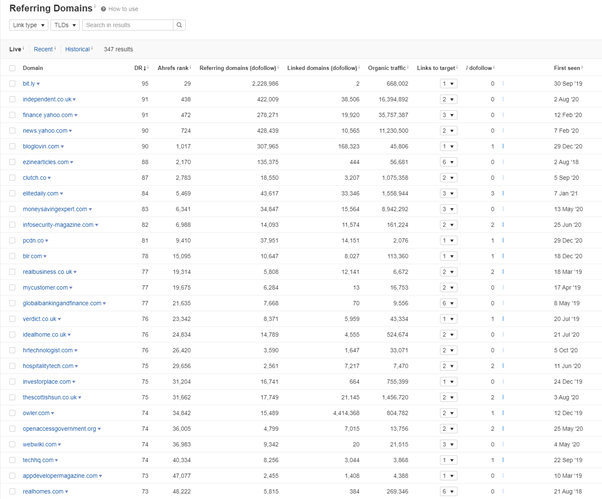Click dofollow bar indicator for bloglovin.com
The image size is (602, 499).
pos(503,146)
